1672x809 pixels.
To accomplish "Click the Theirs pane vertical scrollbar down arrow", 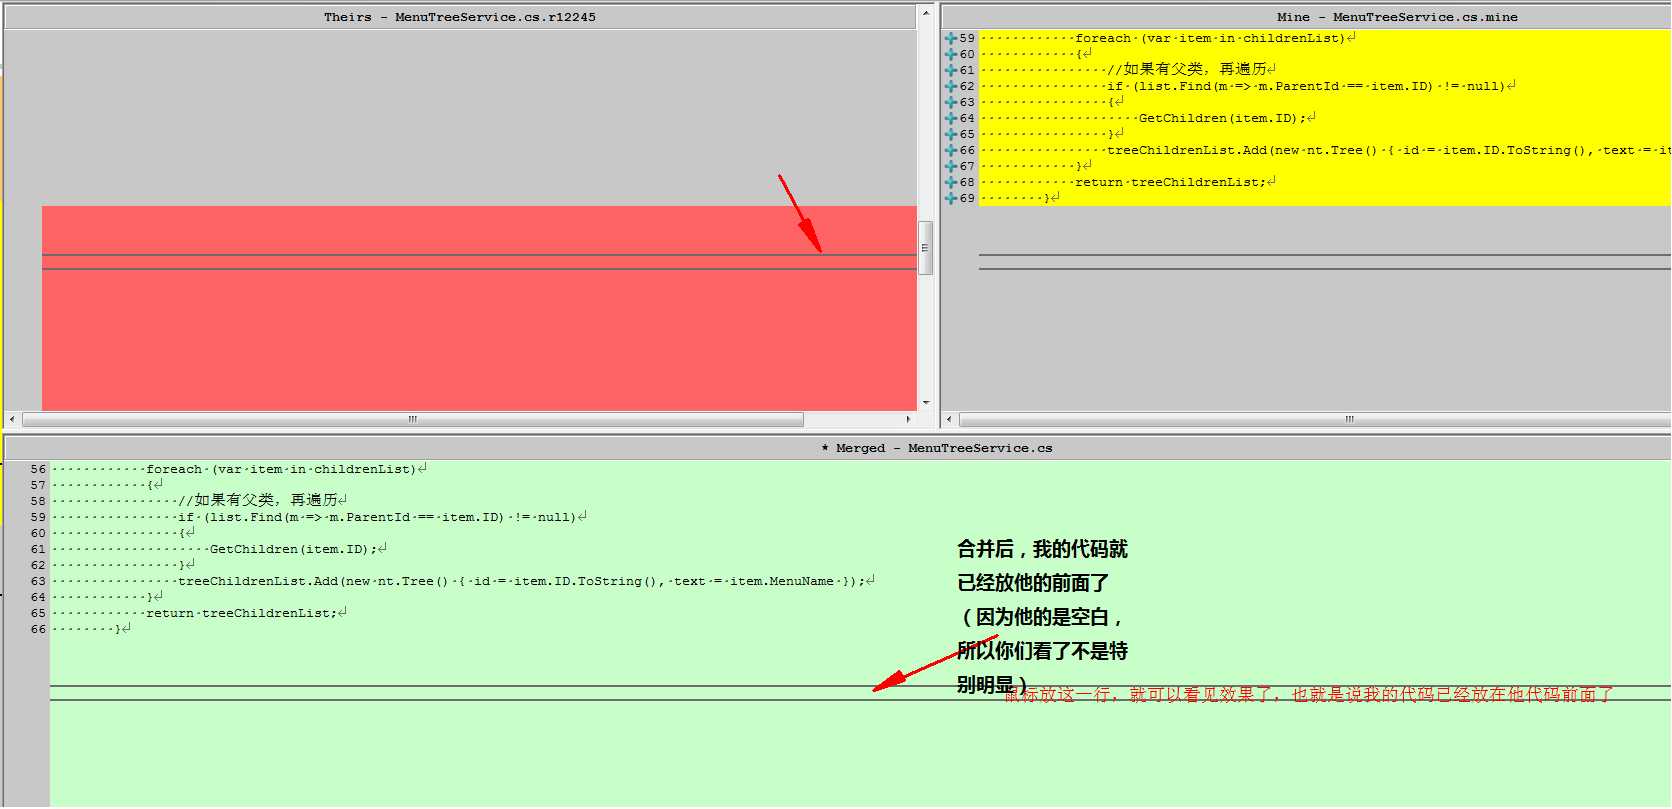I will pyautogui.click(x=926, y=402).
